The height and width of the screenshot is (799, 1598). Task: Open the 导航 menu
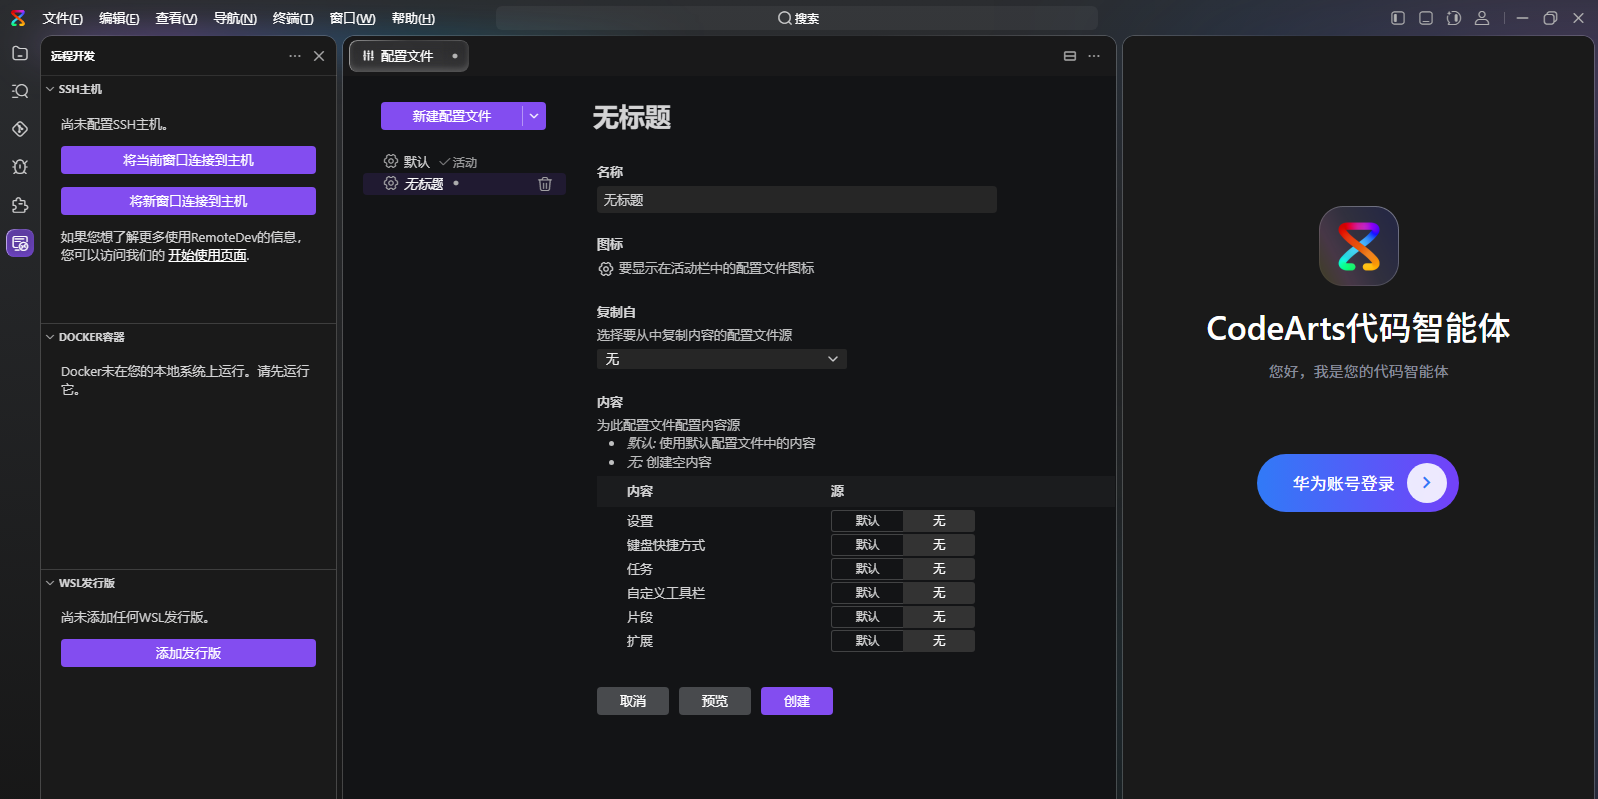235,18
